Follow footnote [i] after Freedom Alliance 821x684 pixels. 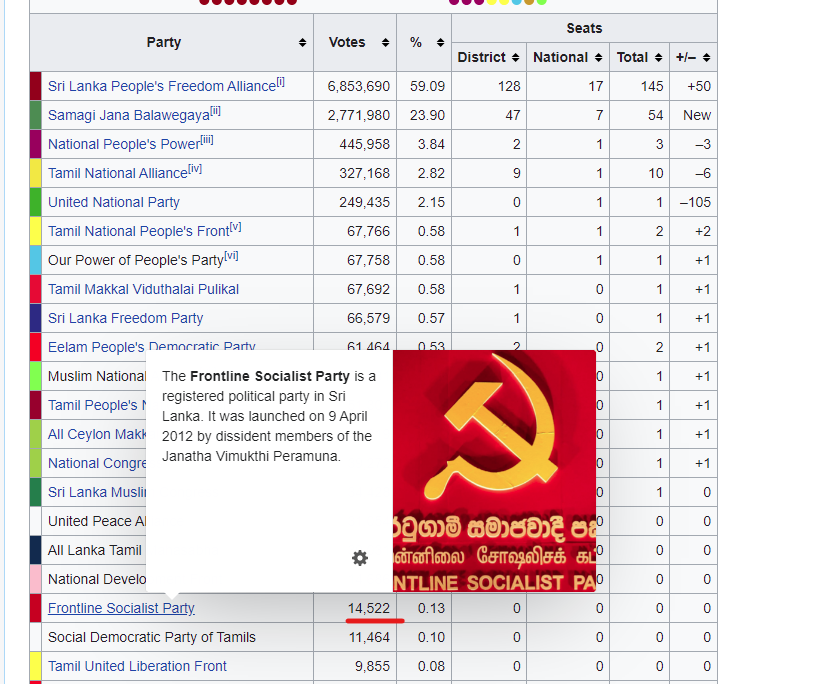tap(280, 82)
